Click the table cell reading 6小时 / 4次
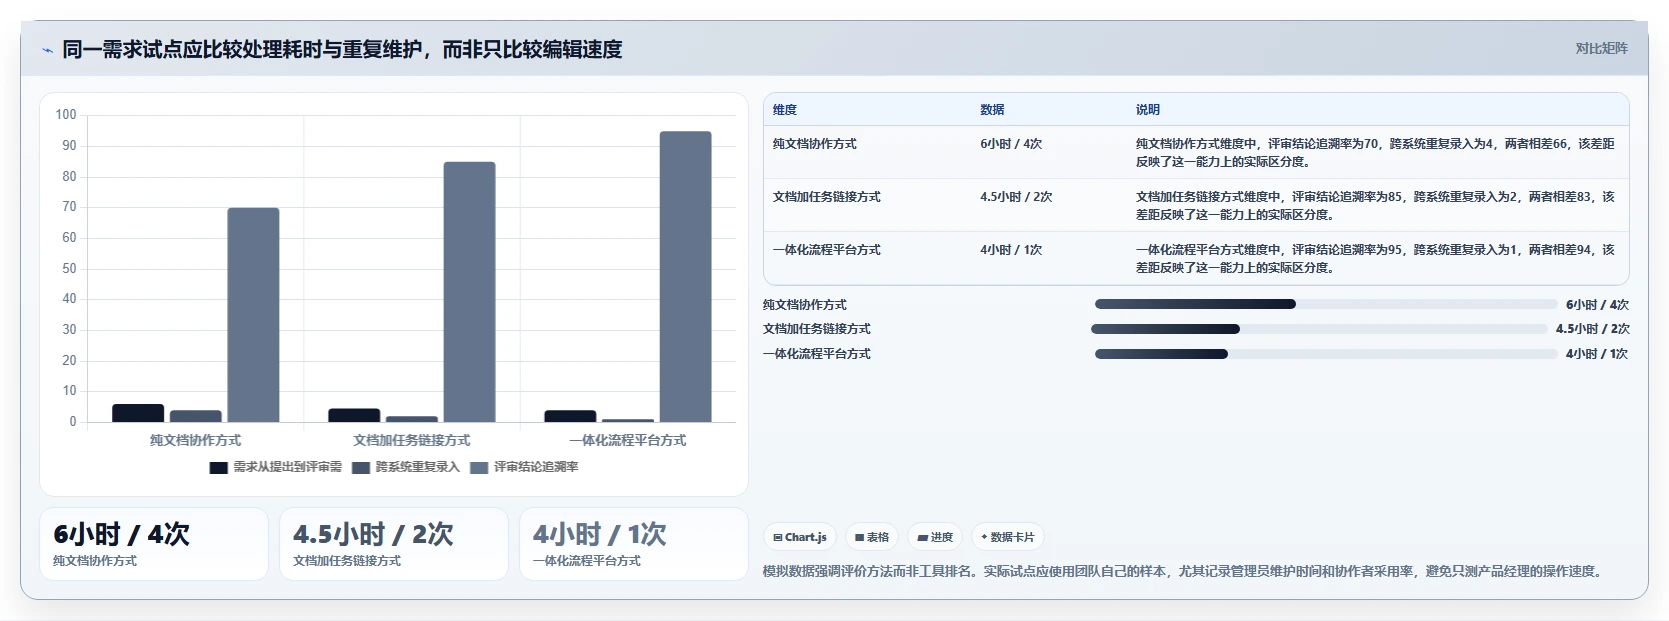Image resolution: width=1669 pixels, height=621 pixels. 1011,144
